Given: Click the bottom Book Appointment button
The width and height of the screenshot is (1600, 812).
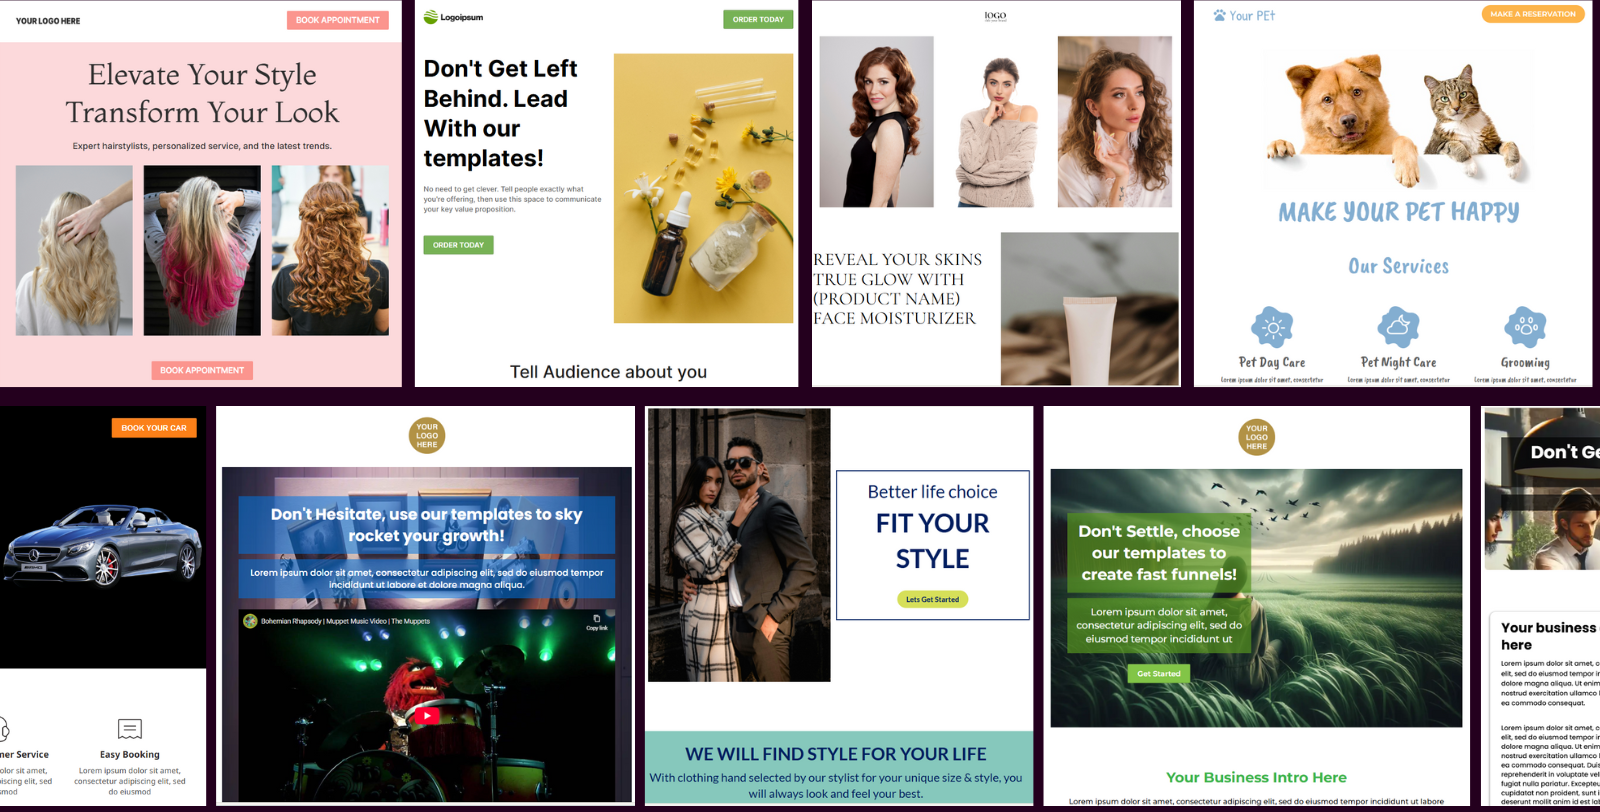Looking at the screenshot, I should tap(202, 370).
